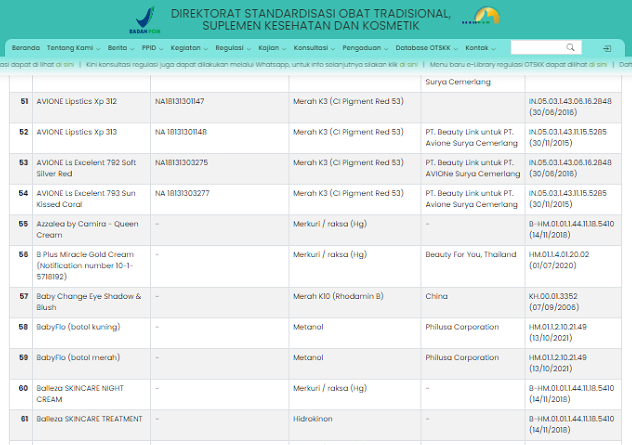The image size is (632, 445).
Task: Select 'BabyFlo (botol kuning)' row name
Action: point(78,327)
